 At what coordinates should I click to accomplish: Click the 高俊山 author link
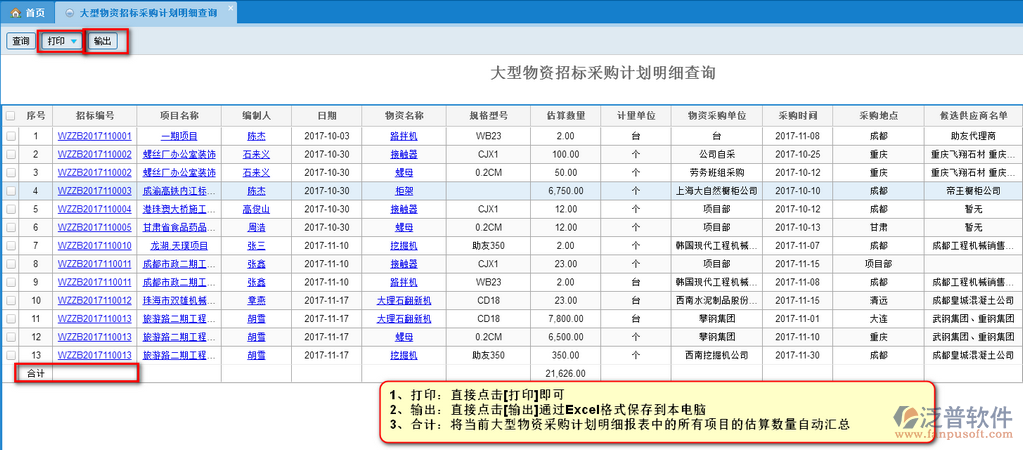[256, 209]
